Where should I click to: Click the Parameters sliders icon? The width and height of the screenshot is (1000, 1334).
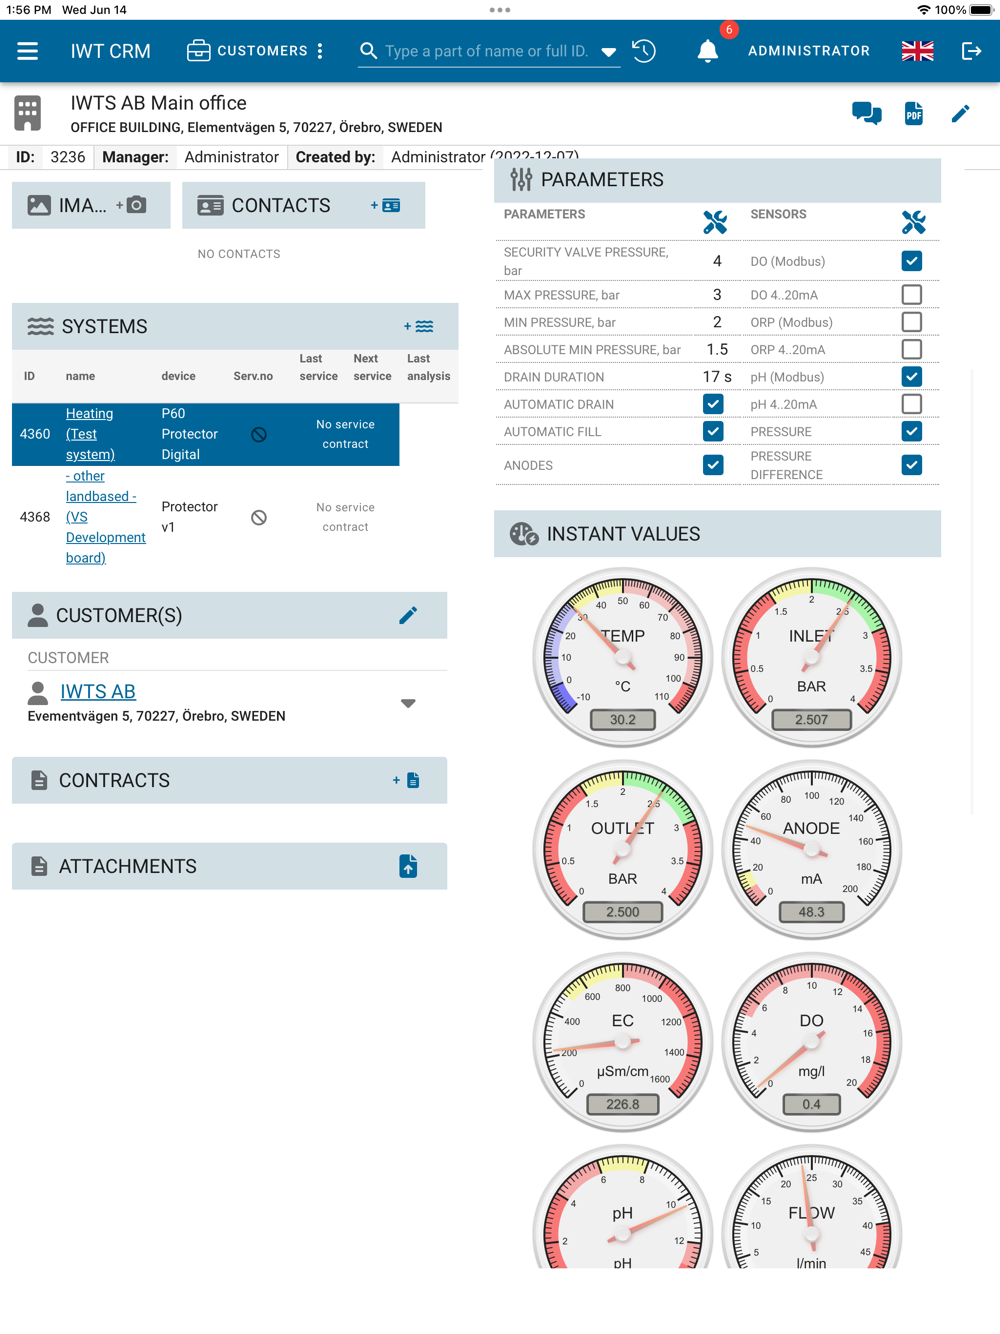coord(521,179)
